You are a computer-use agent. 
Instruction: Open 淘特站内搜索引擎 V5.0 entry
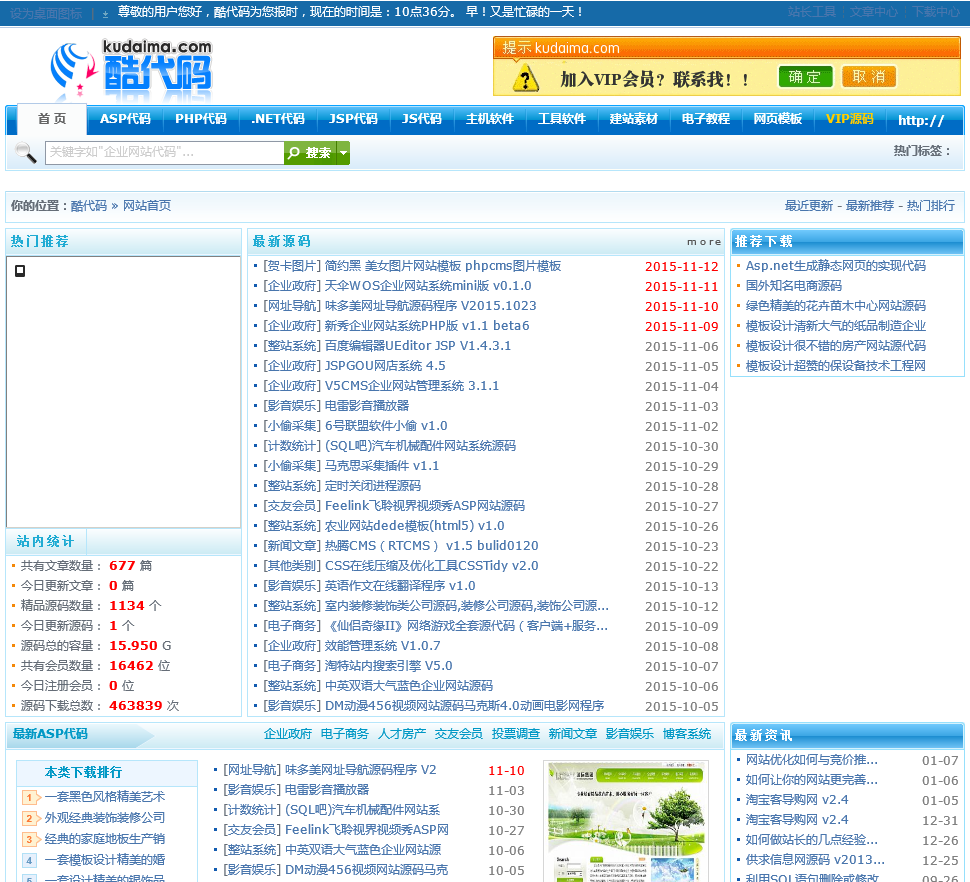[388, 666]
